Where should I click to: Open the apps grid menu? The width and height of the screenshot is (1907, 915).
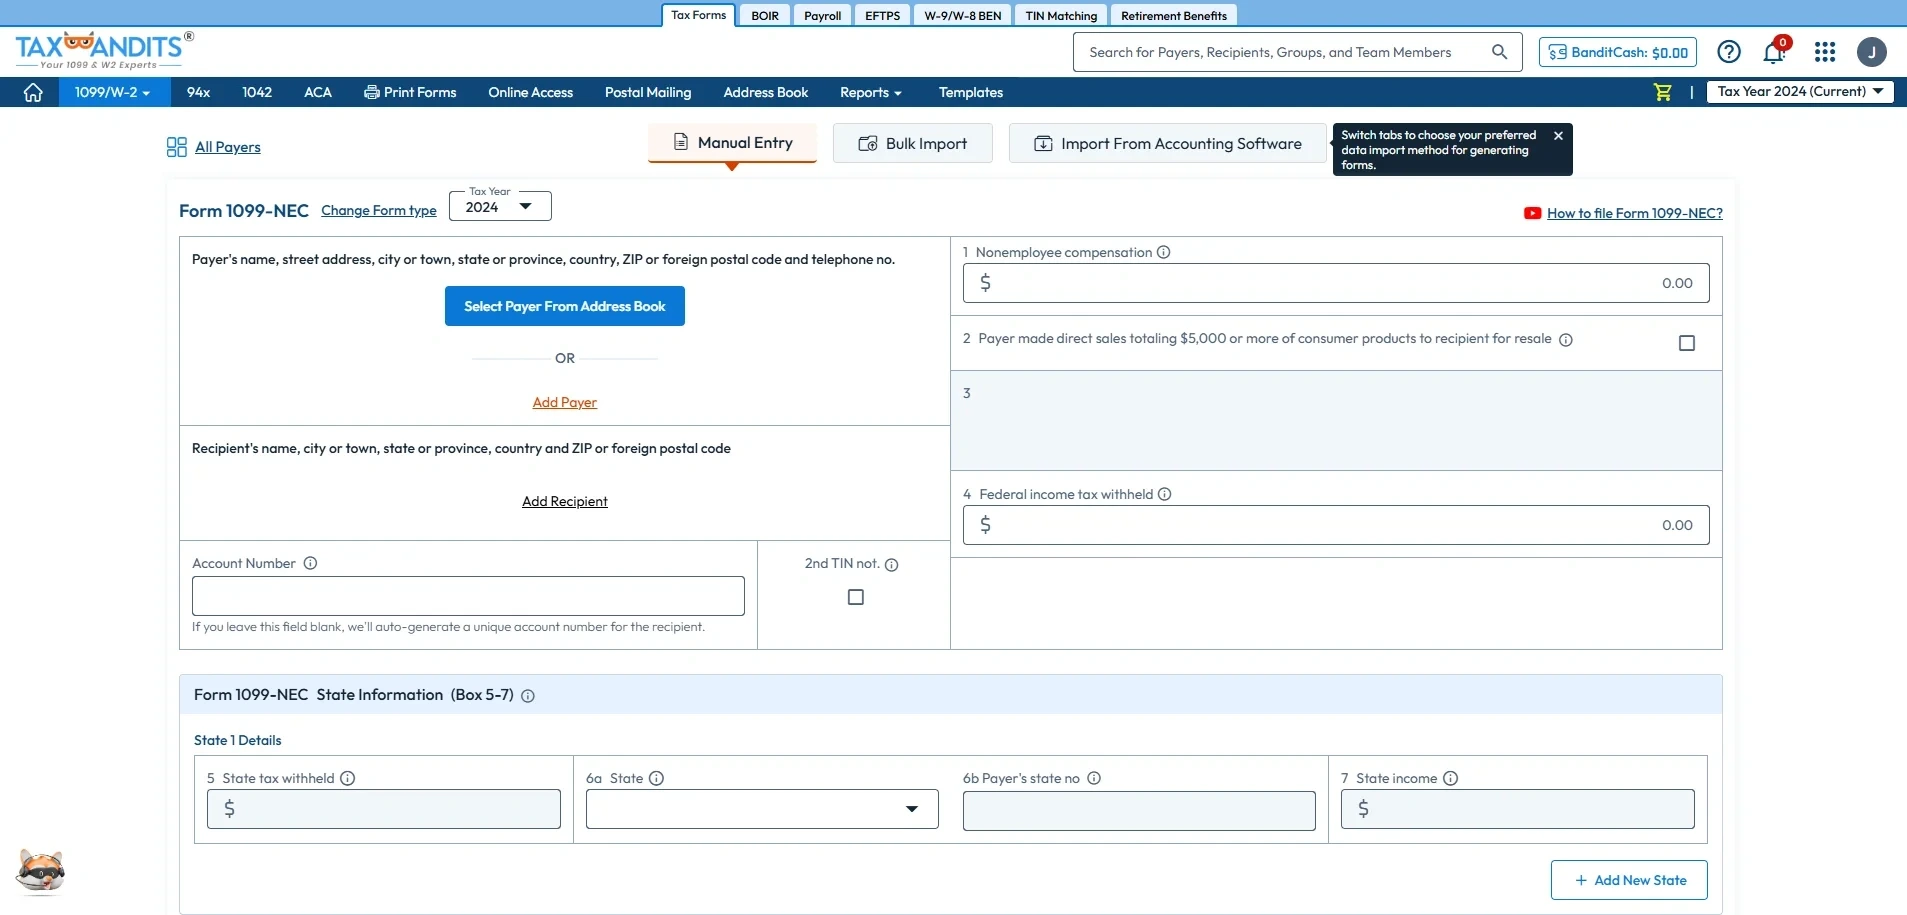pos(1823,51)
